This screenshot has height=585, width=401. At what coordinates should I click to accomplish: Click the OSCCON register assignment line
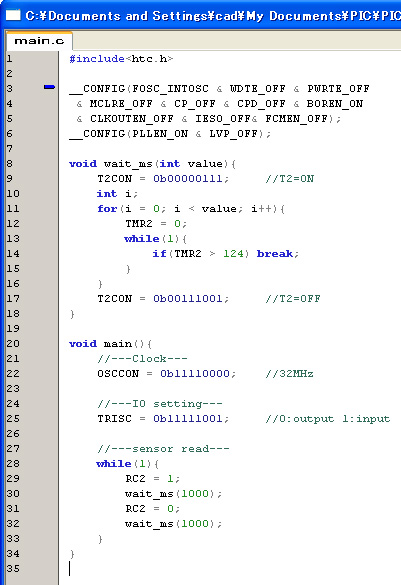pyautogui.click(x=167, y=374)
